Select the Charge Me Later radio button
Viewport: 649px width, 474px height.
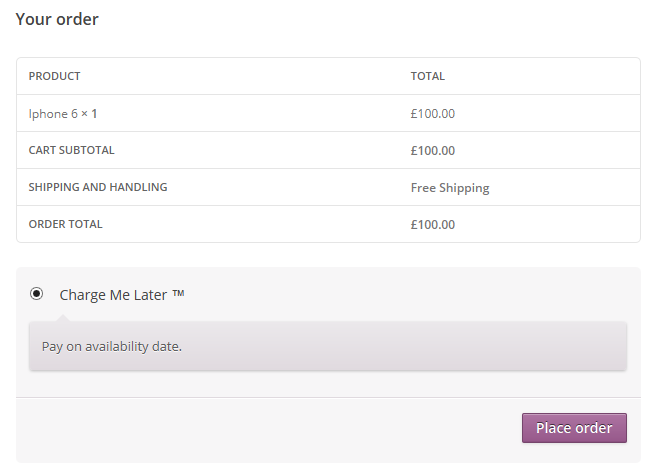37,294
